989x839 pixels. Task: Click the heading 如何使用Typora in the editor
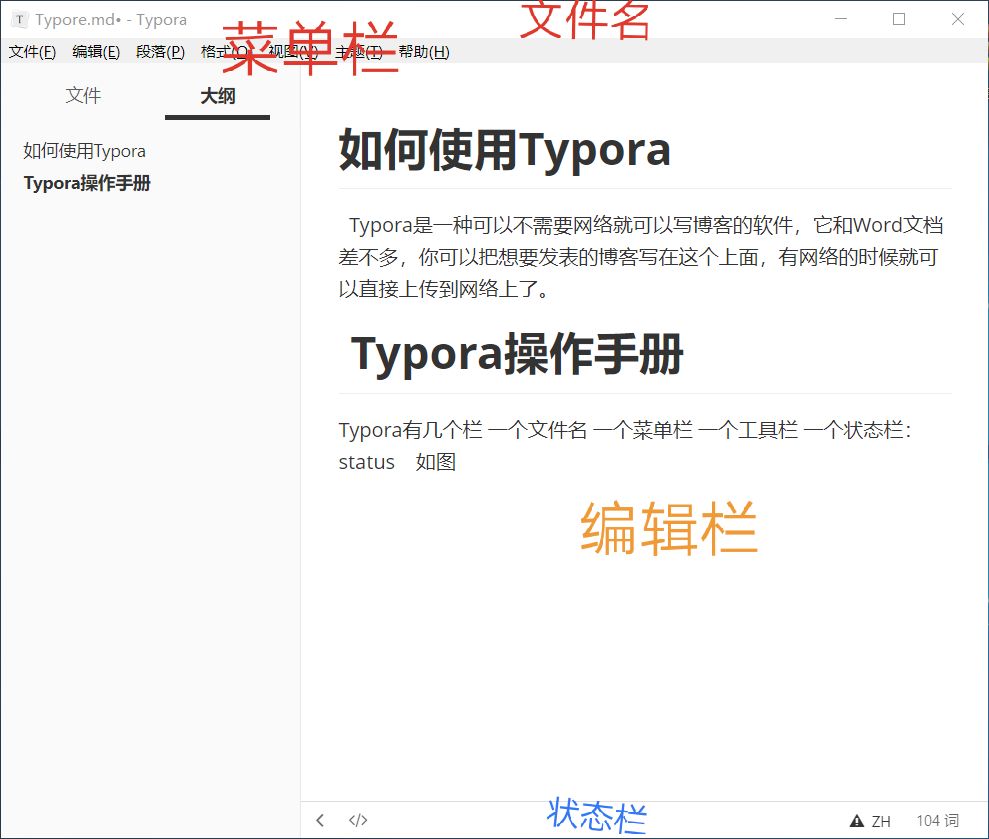click(503, 151)
